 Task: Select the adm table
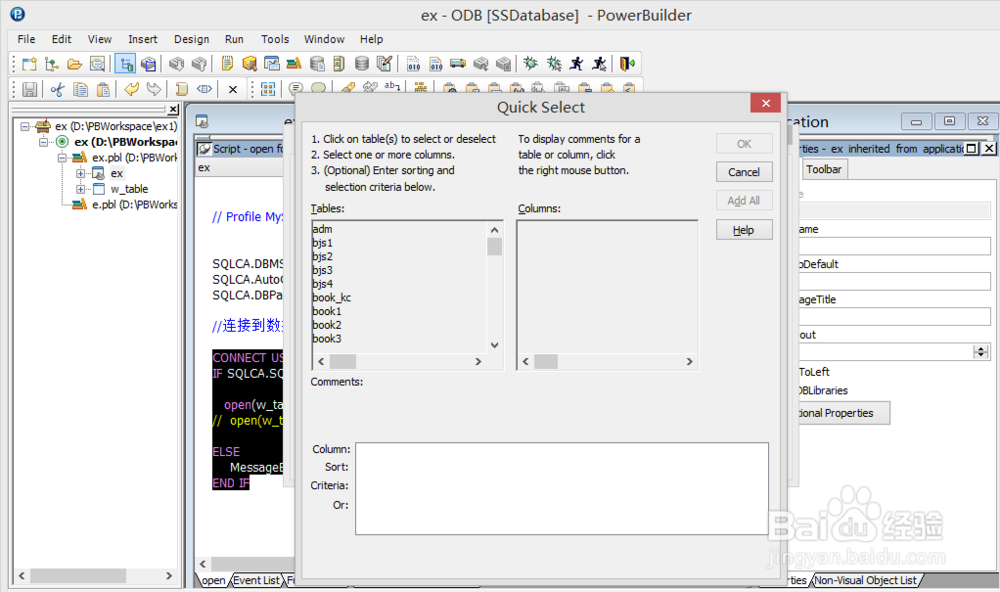coord(322,229)
